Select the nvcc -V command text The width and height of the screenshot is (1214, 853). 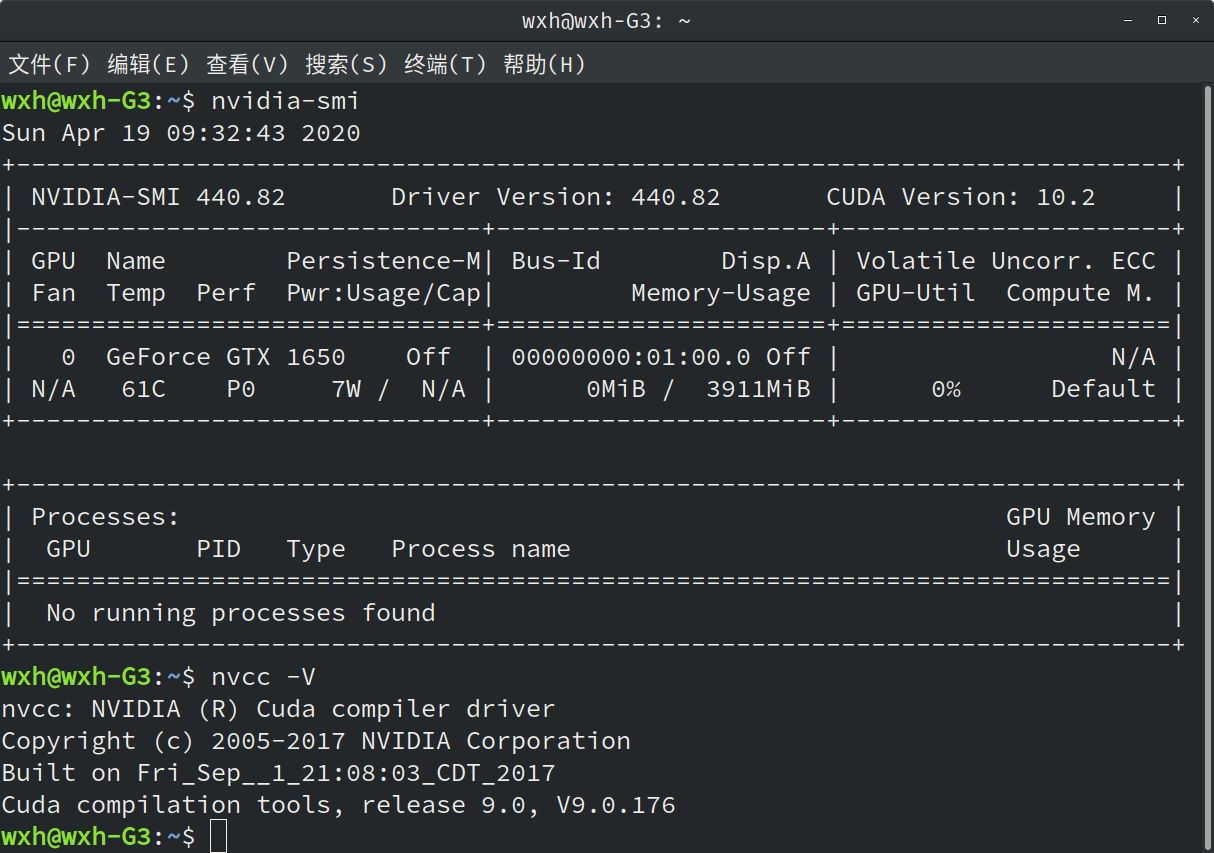point(263,676)
